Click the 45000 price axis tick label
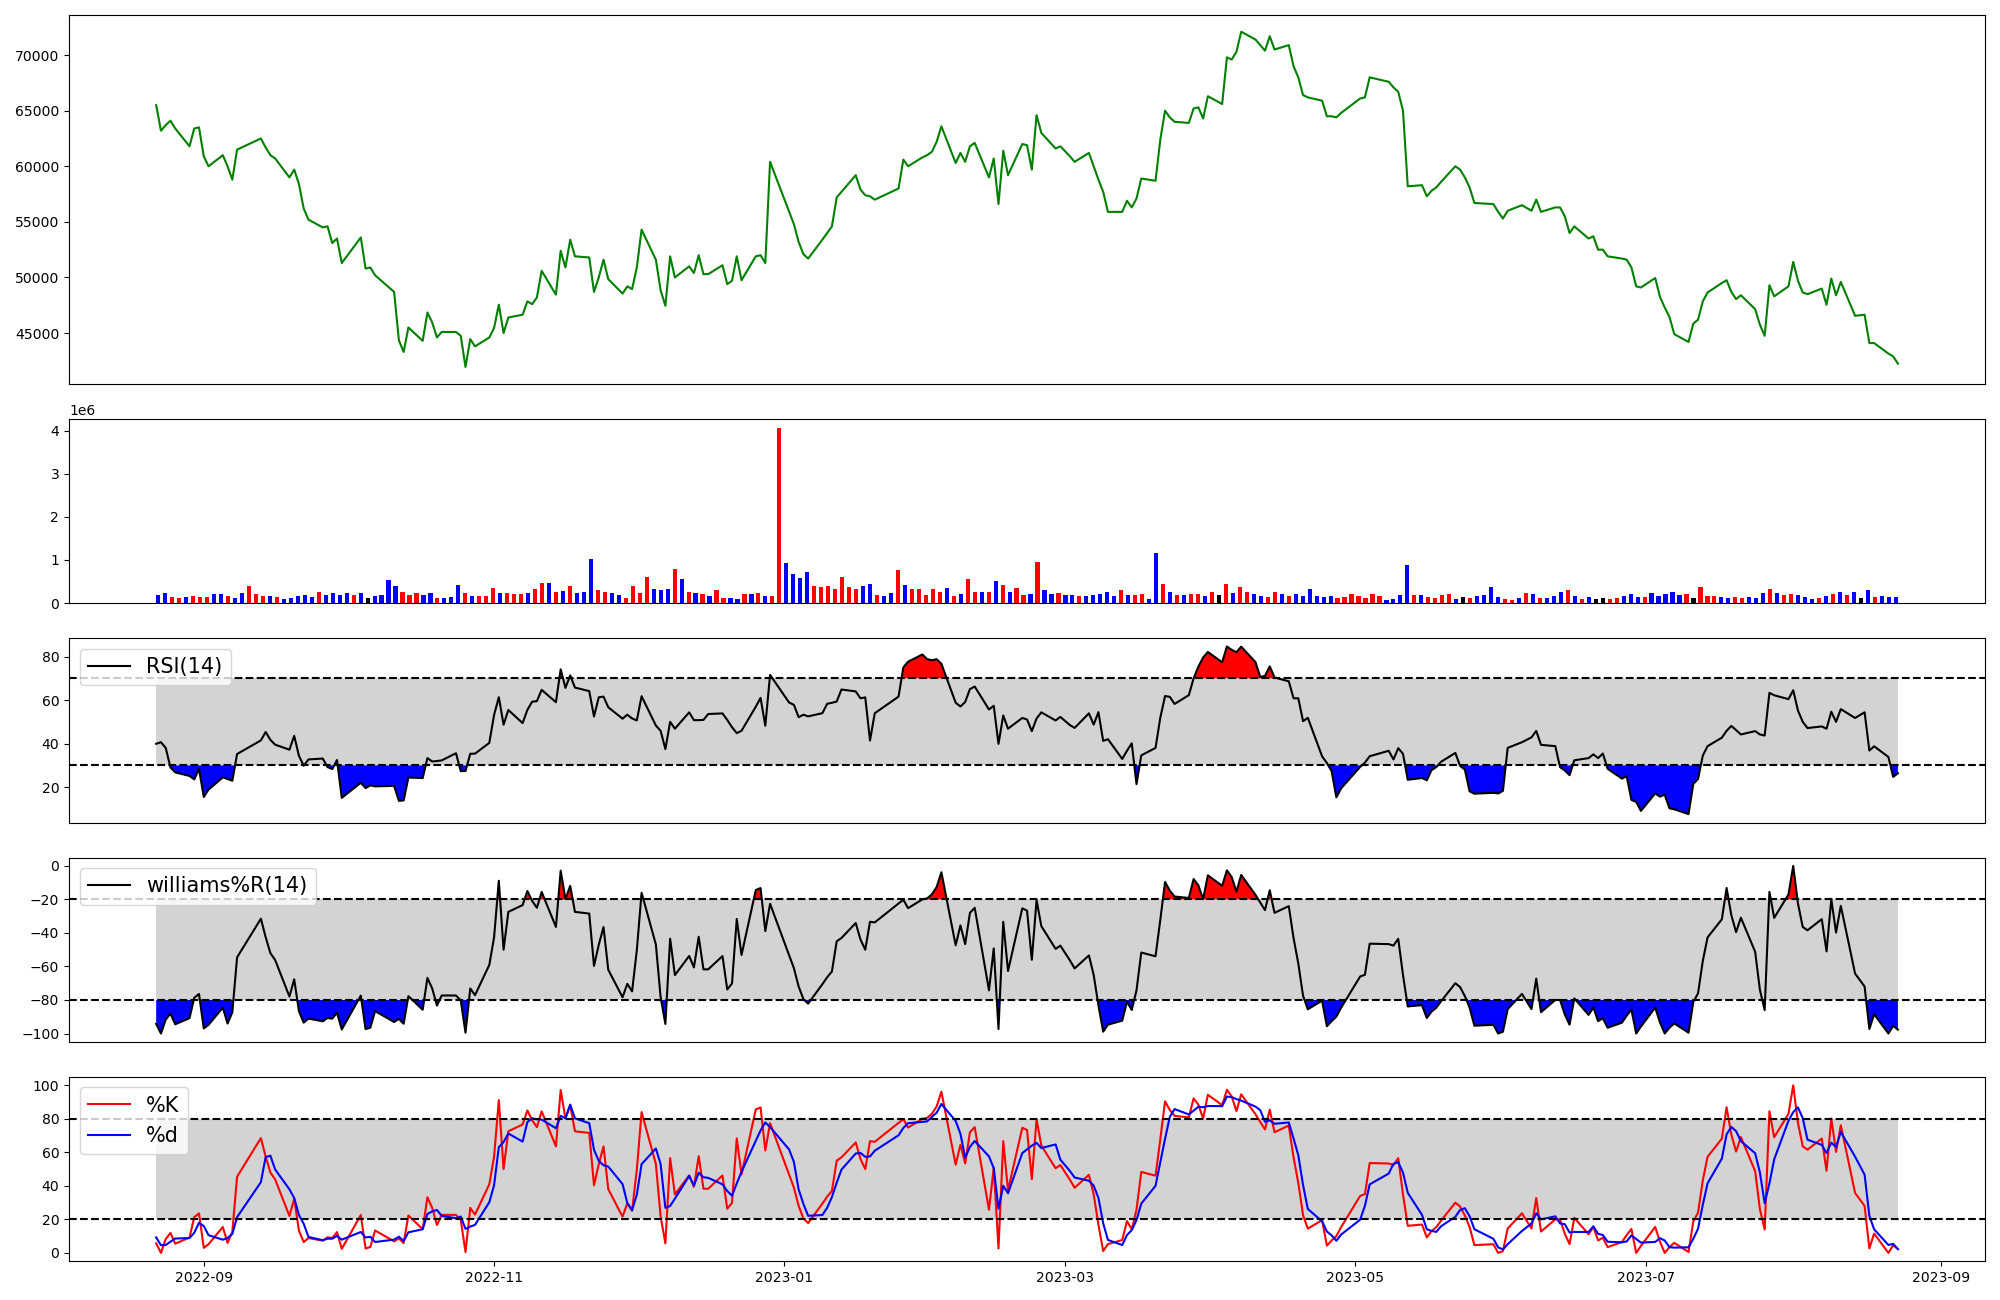Image resolution: width=2000 pixels, height=1300 pixels. [37, 334]
